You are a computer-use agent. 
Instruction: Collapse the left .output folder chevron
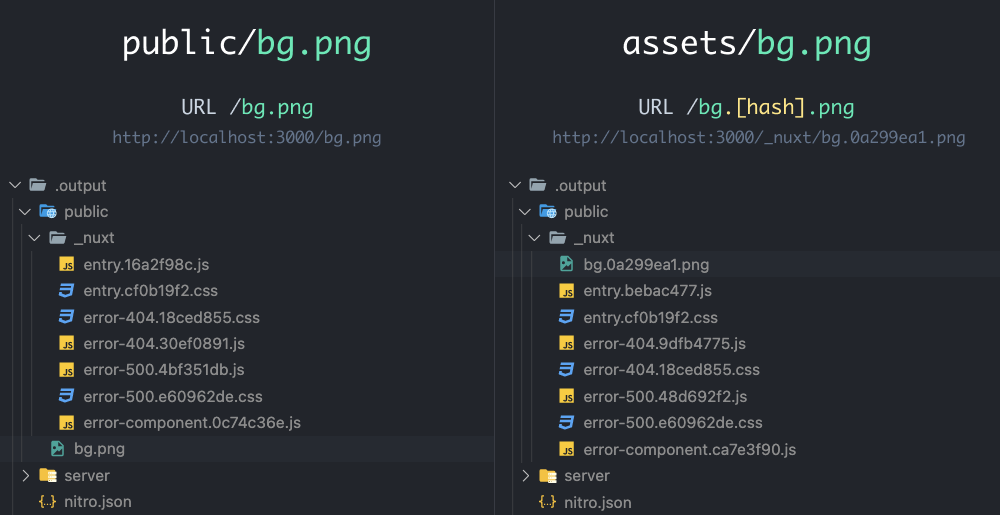click(14, 185)
